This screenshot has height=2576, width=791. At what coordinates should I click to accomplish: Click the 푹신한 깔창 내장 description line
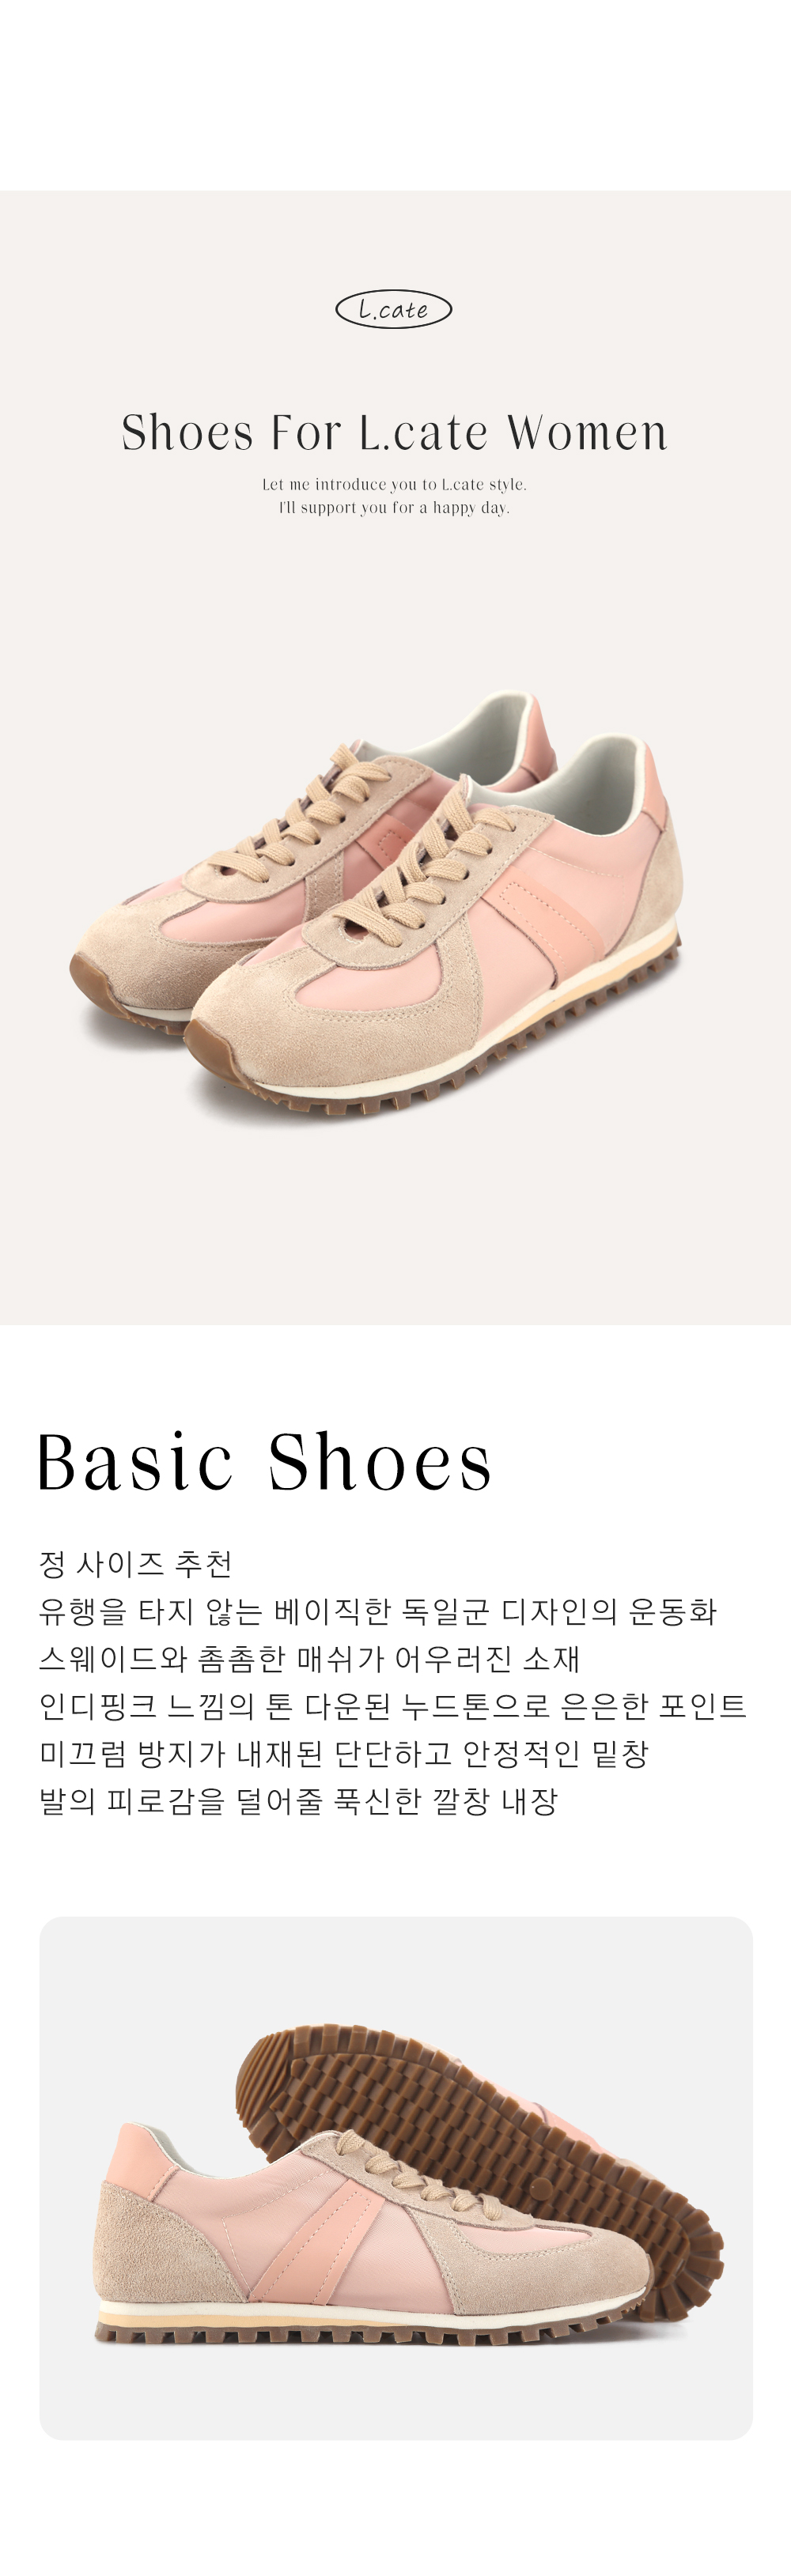(298, 1800)
